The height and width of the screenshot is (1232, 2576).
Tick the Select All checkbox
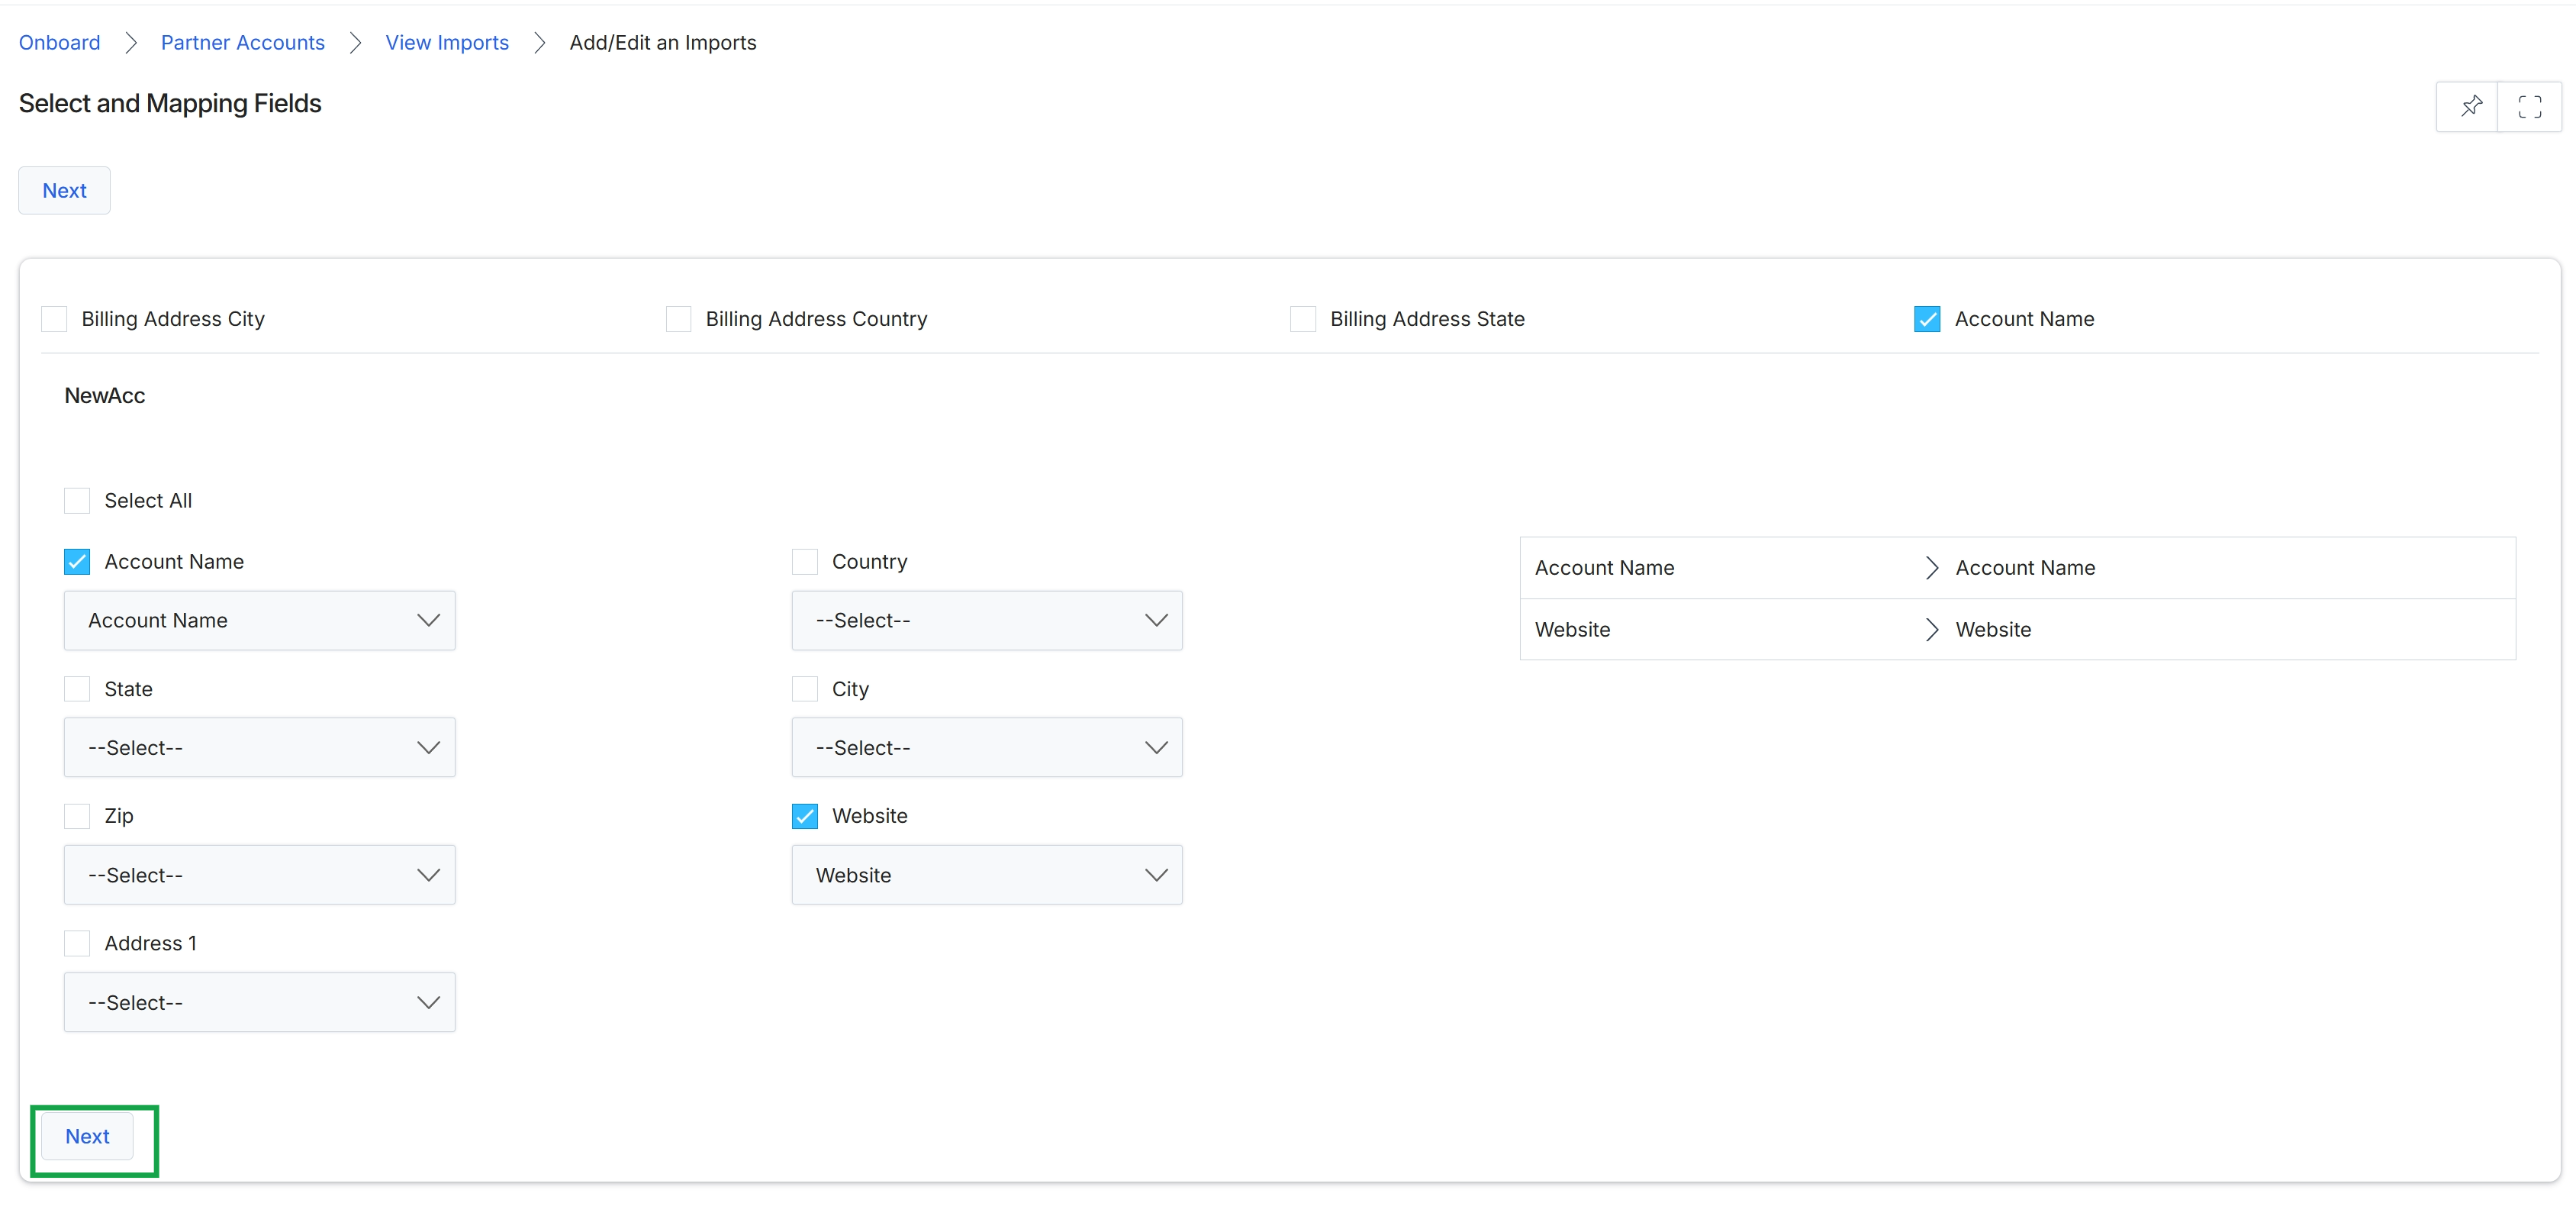tap(77, 501)
